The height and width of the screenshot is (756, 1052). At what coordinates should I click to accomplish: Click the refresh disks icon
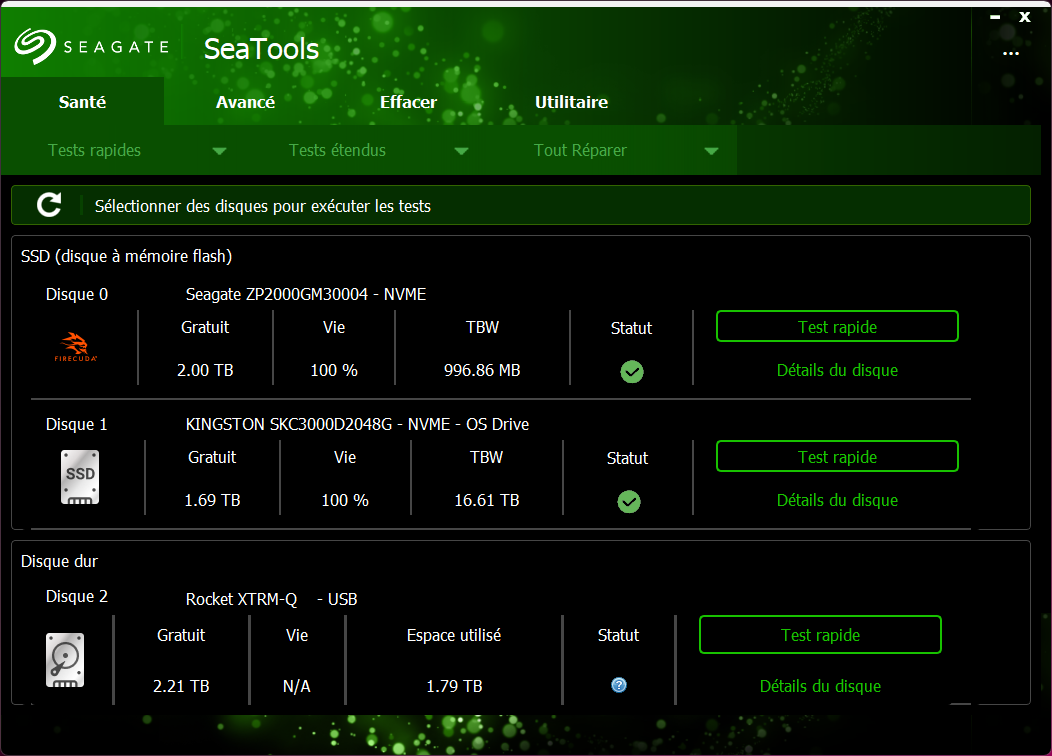(47, 204)
